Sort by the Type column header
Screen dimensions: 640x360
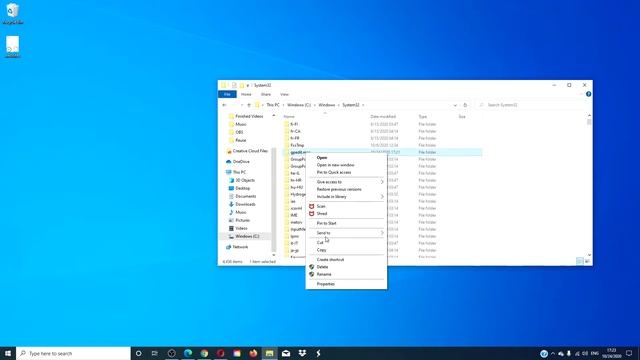click(422, 117)
